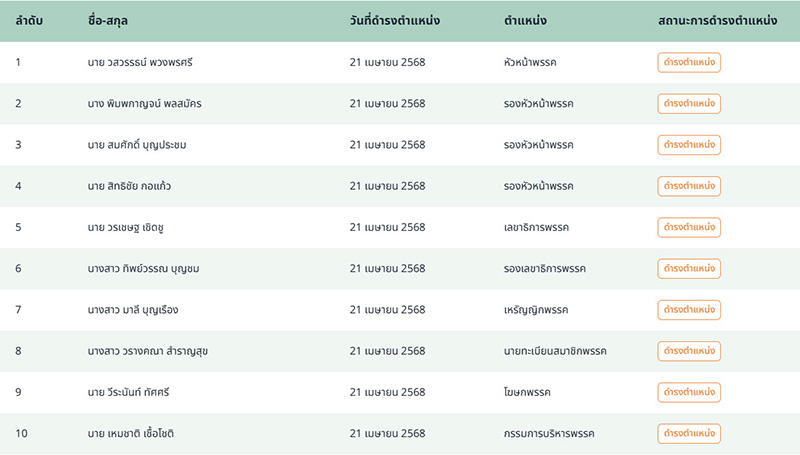The width and height of the screenshot is (800, 455).
Task: Select the name นาย วสวรรธน์ พวงพรศรี
Action: pos(140,62)
